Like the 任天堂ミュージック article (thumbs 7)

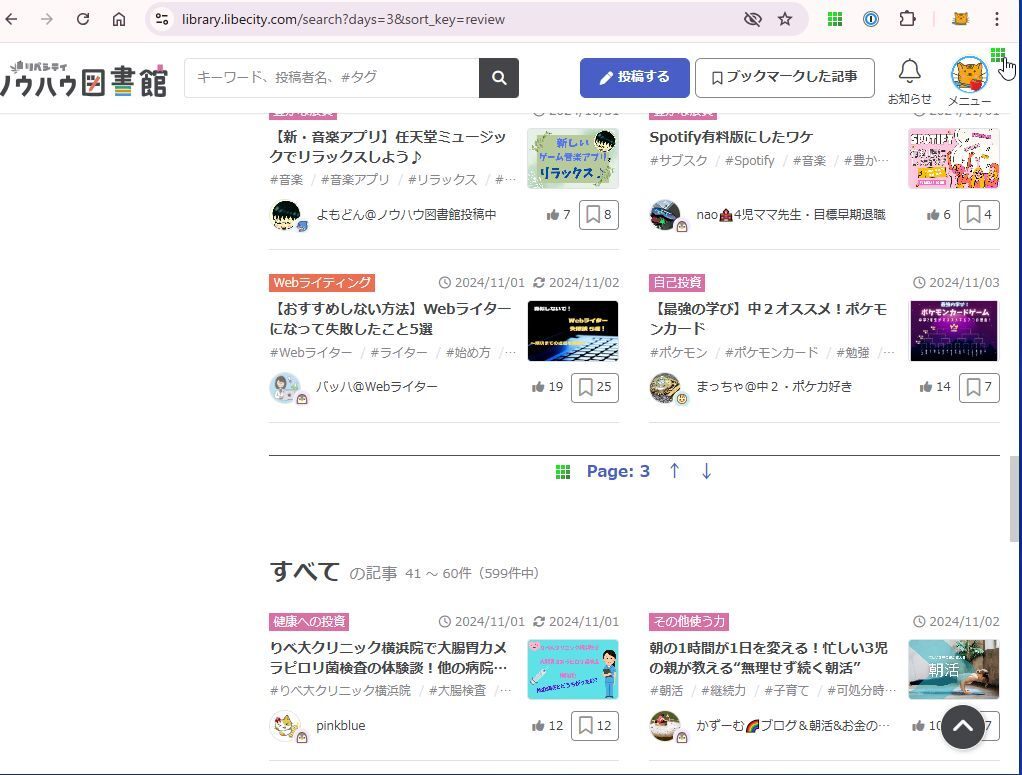(x=559, y=214)
